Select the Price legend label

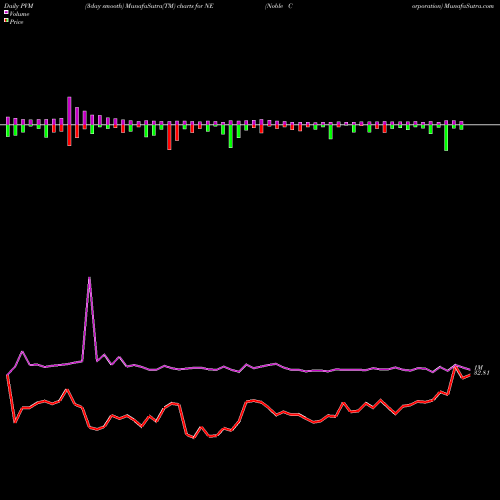pyautogui.click(x=16, y=22)
